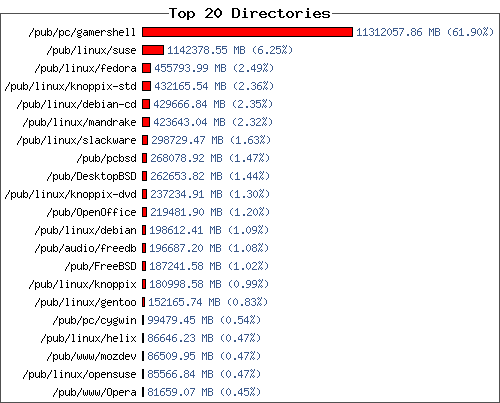500x403 pixels.
Task: Click the Top 20 Directories heading
Action: click(250, 13)
